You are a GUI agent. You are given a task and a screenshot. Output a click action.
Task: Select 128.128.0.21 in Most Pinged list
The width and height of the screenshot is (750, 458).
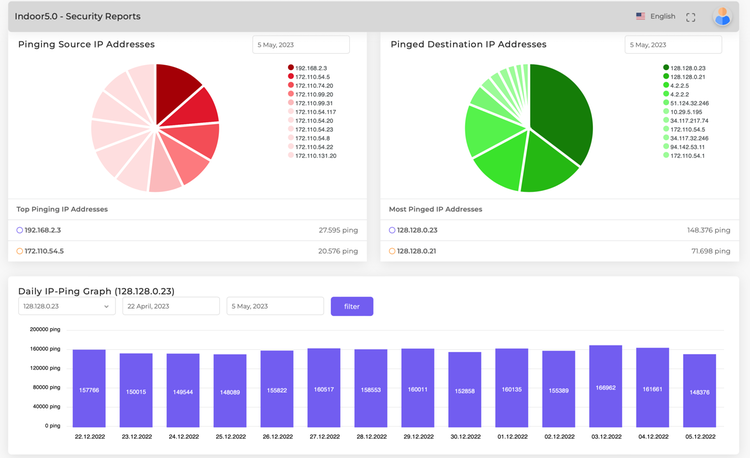(x=560, y=251)
